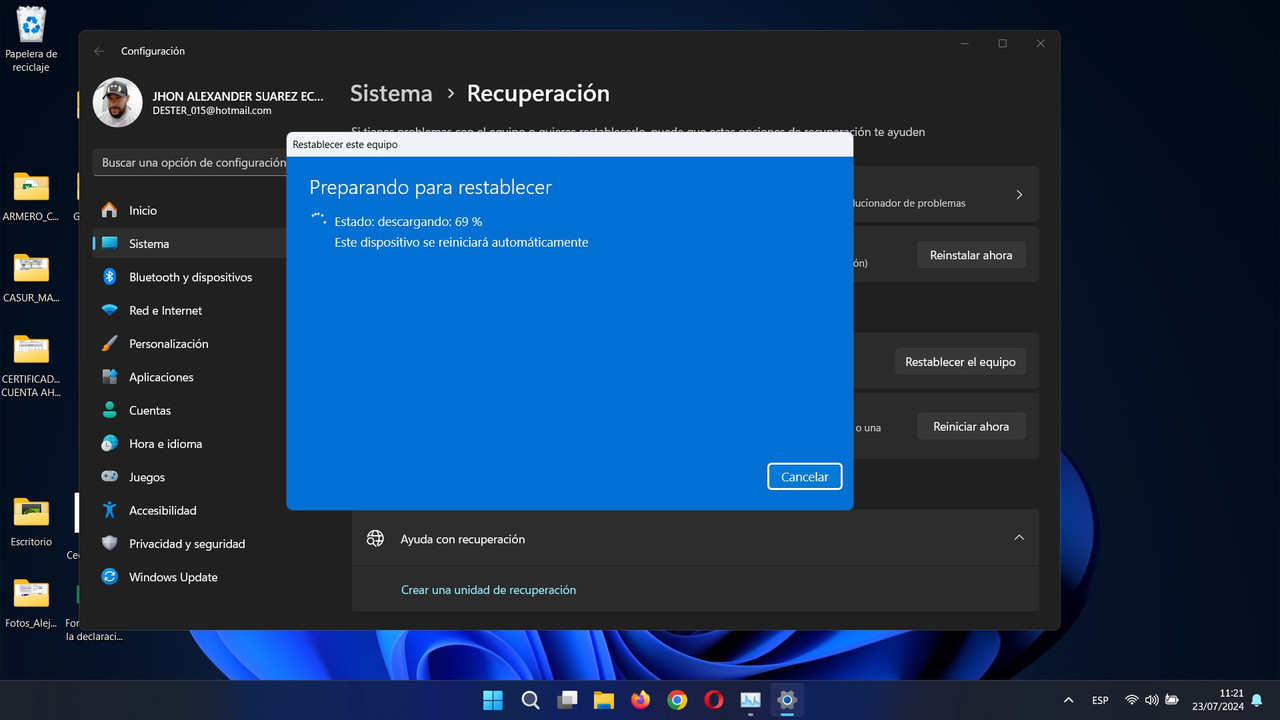The width and height of the screenshot is (1280, 720).
Task: Open the notification bell in the taskbar
Action: pos(1257,700)
